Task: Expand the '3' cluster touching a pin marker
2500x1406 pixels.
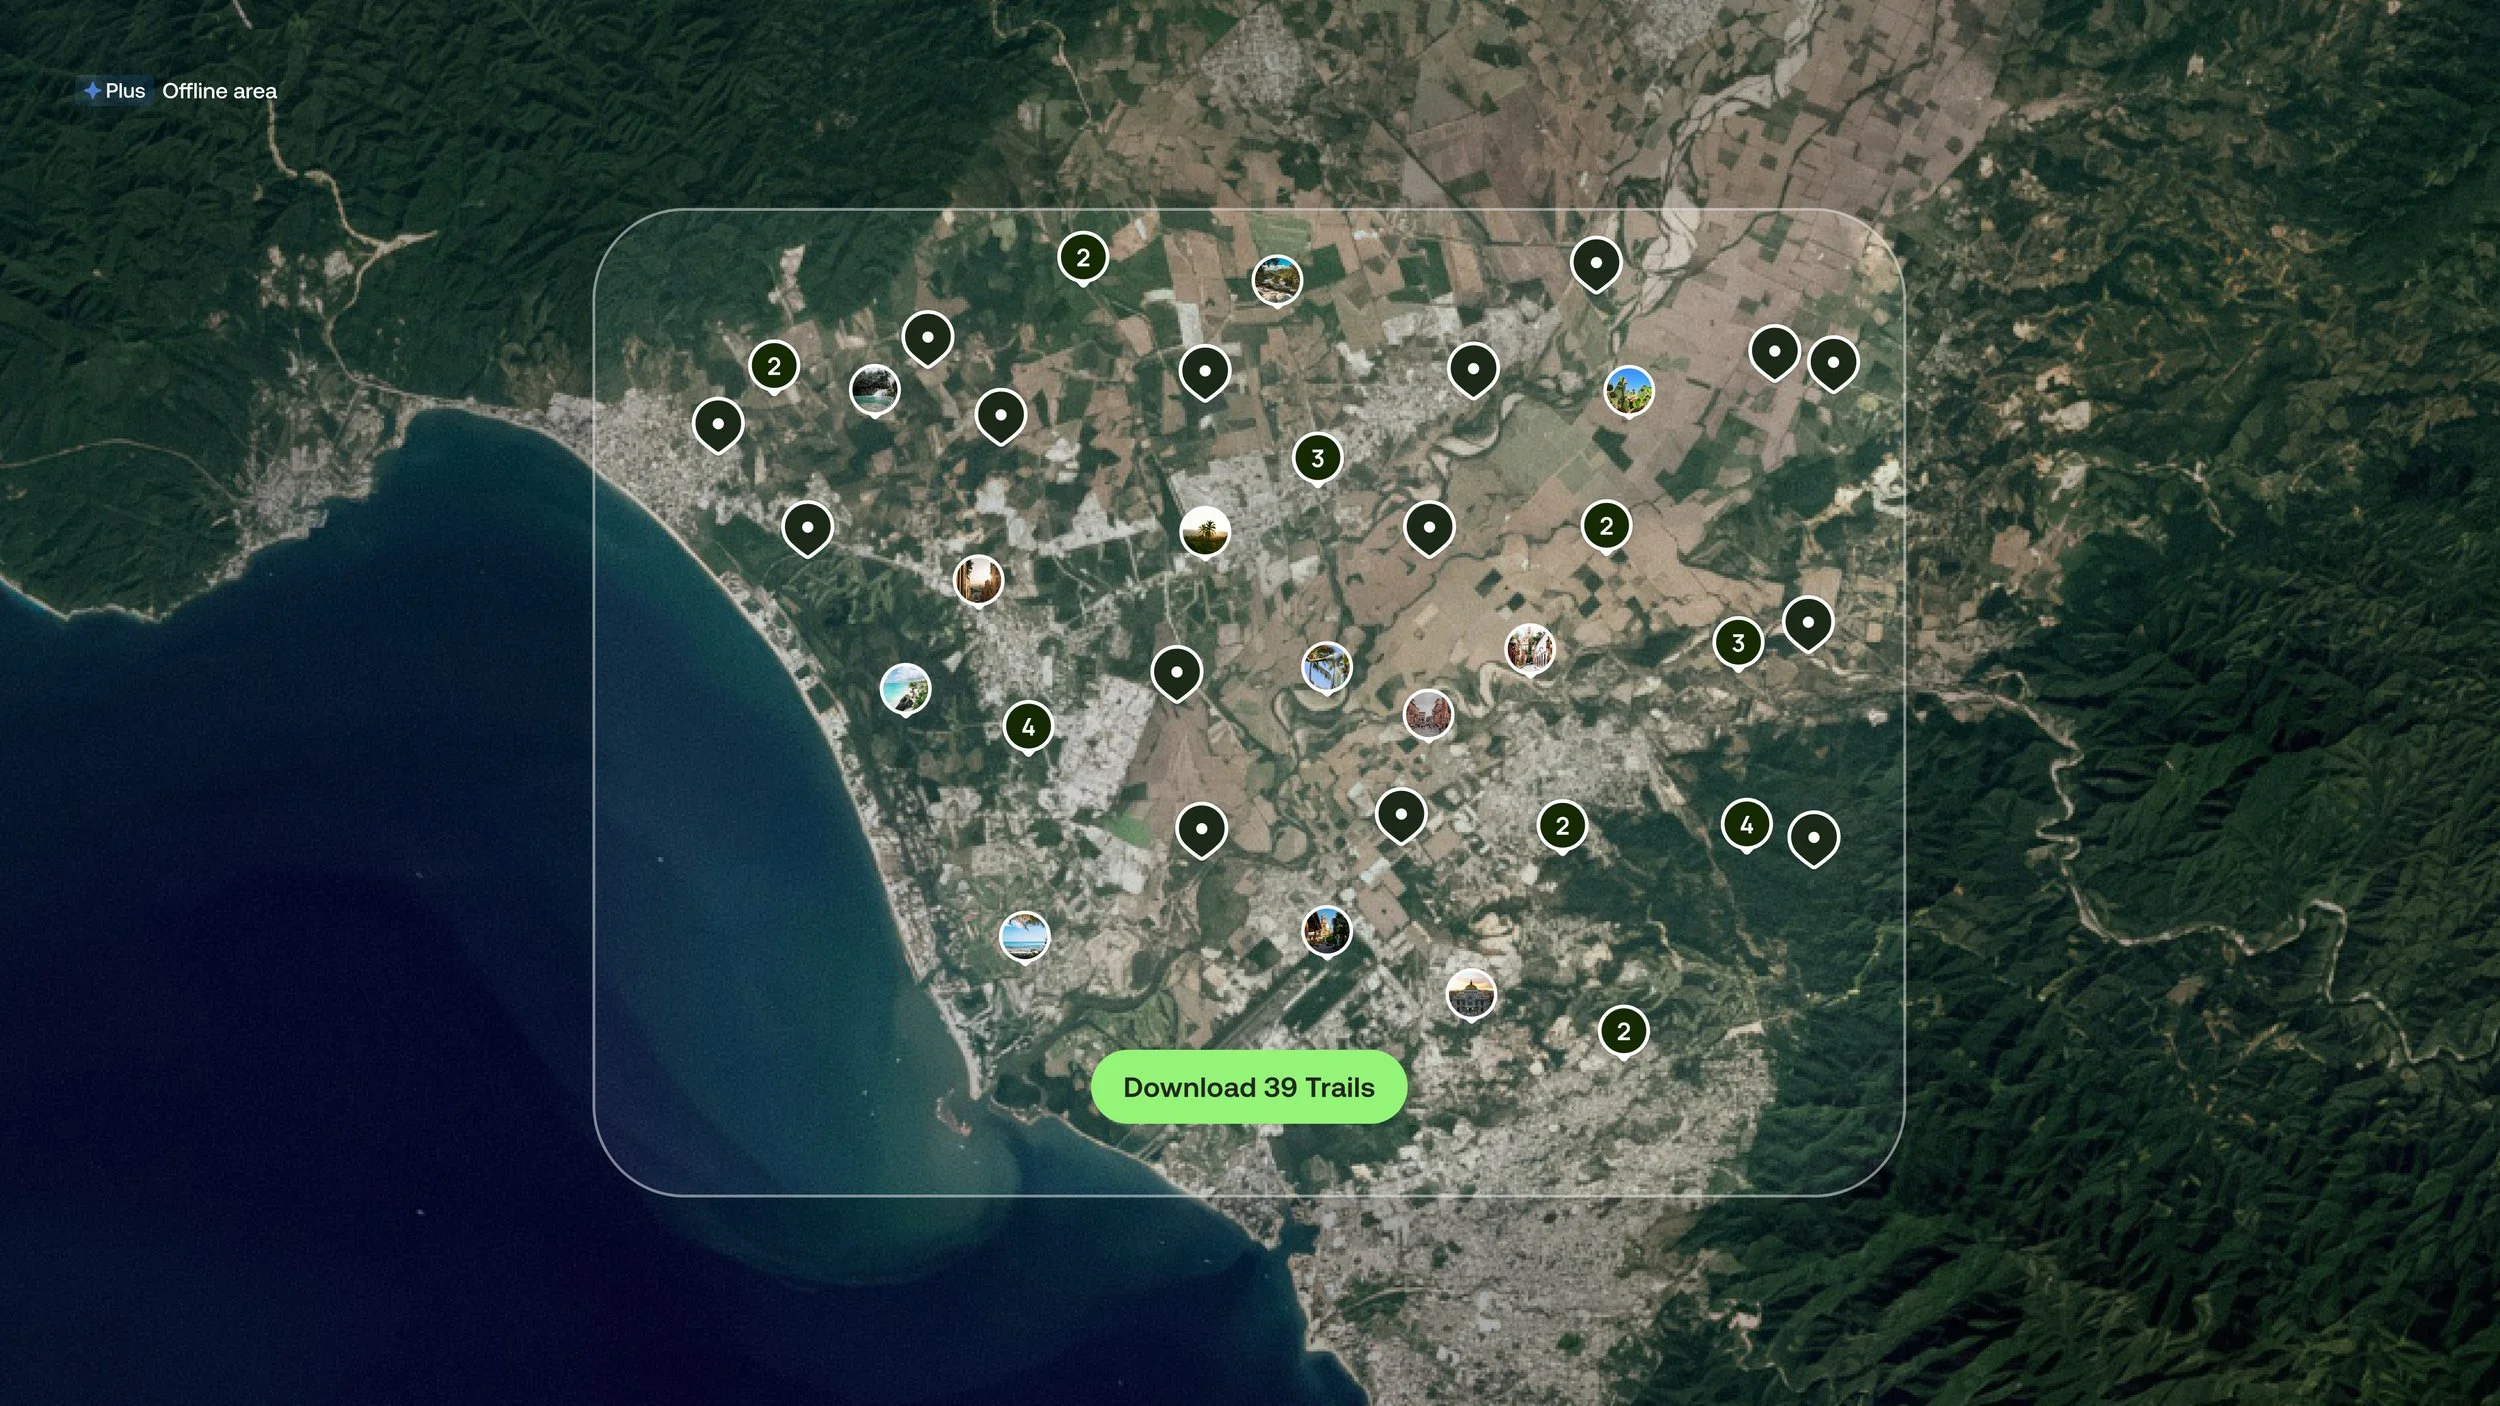Action: click(x=1737, y=643)
